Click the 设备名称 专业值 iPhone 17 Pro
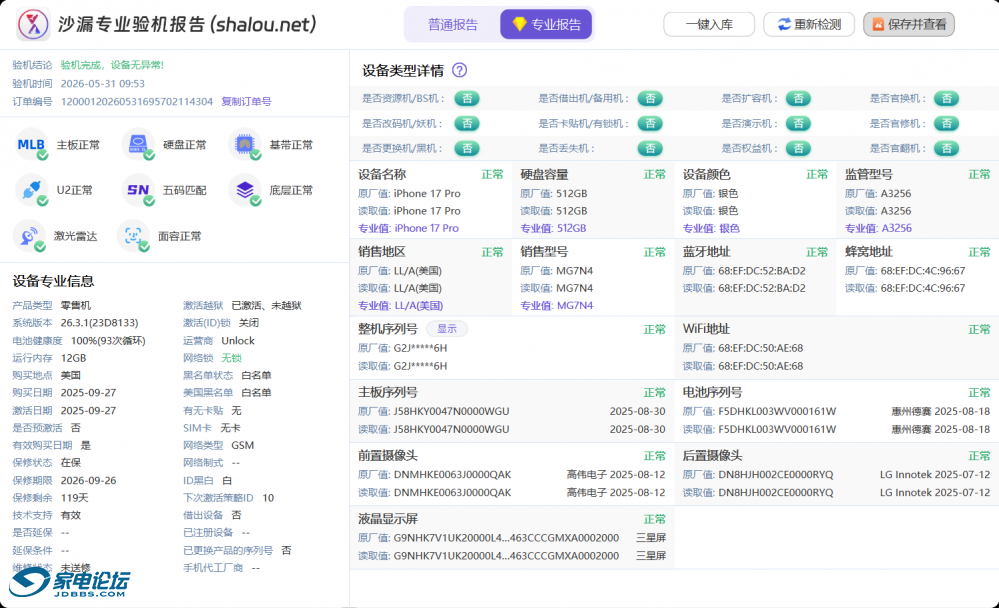 coord(426,228)
